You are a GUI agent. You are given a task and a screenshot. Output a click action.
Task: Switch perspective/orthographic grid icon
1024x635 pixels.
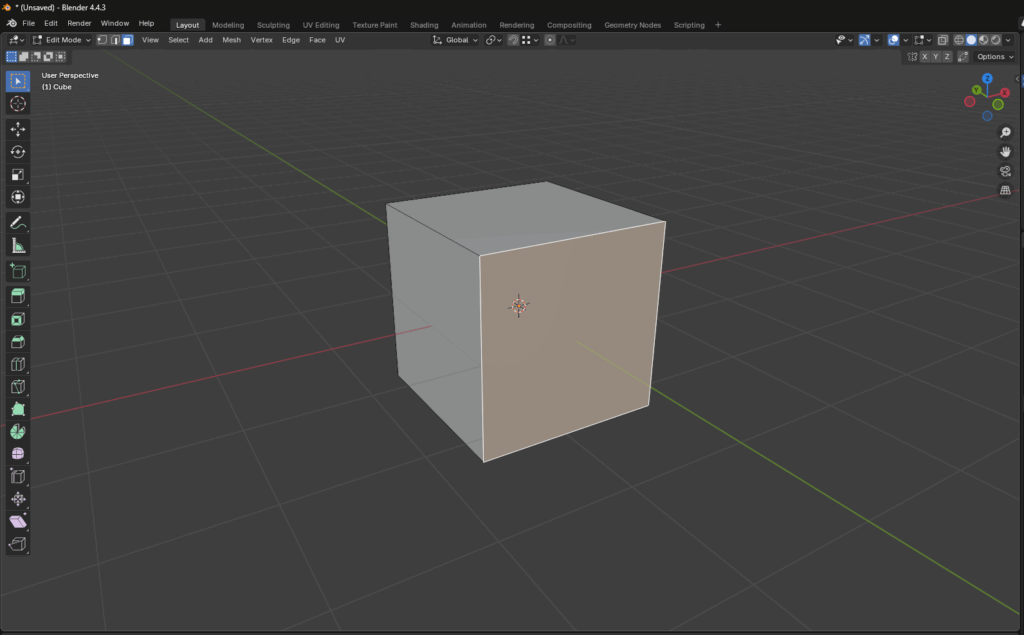coord(1005,190)
